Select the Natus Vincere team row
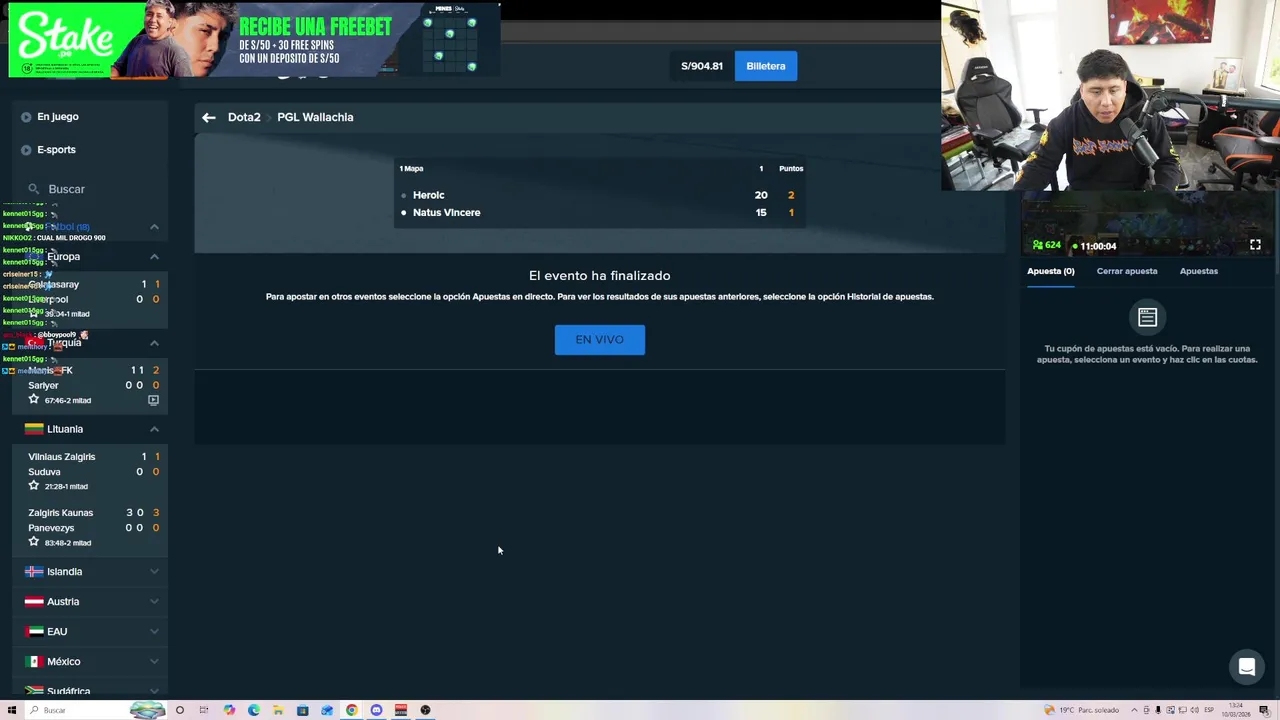The width and height of the screenshot is (1280, 720). pos(600,212)
